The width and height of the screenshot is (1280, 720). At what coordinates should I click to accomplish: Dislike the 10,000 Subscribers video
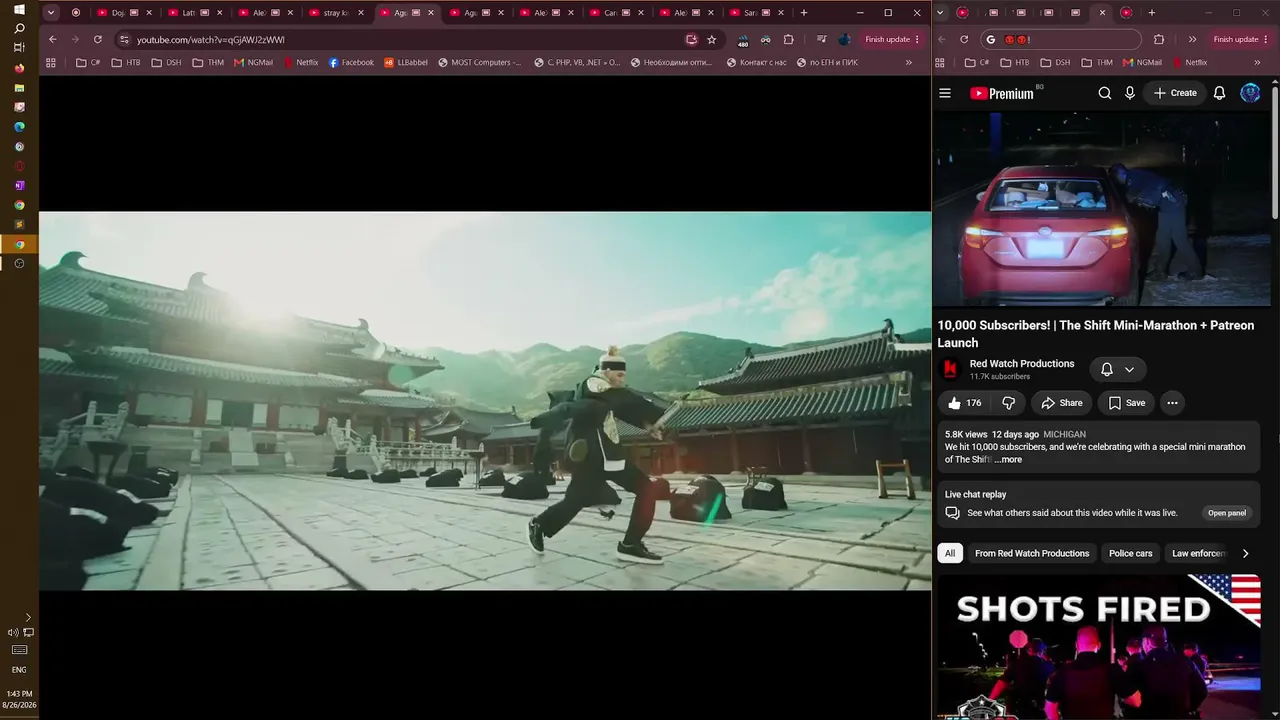coord(1008,403)
